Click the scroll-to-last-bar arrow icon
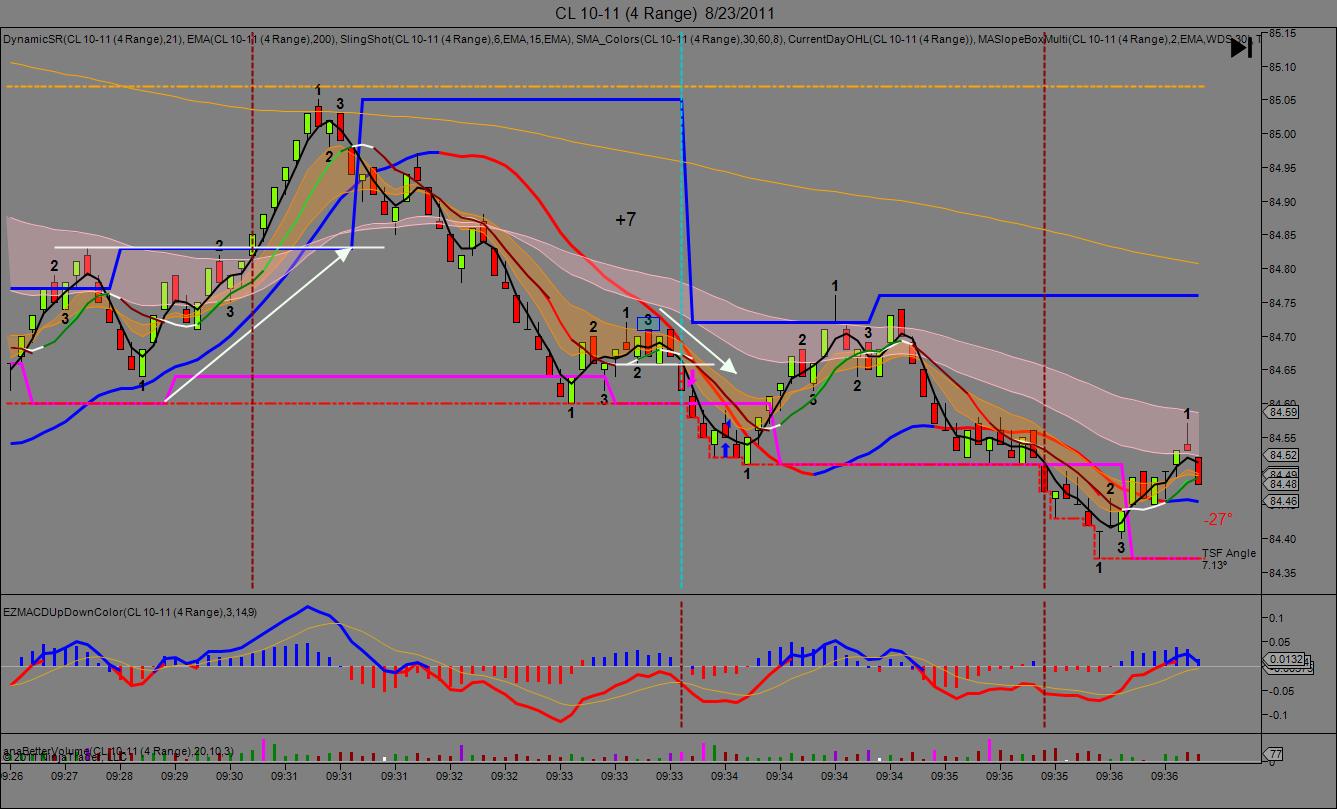Image resolution: width=1337 pixels, height=809 pixels. click(x=1240, y=48)
